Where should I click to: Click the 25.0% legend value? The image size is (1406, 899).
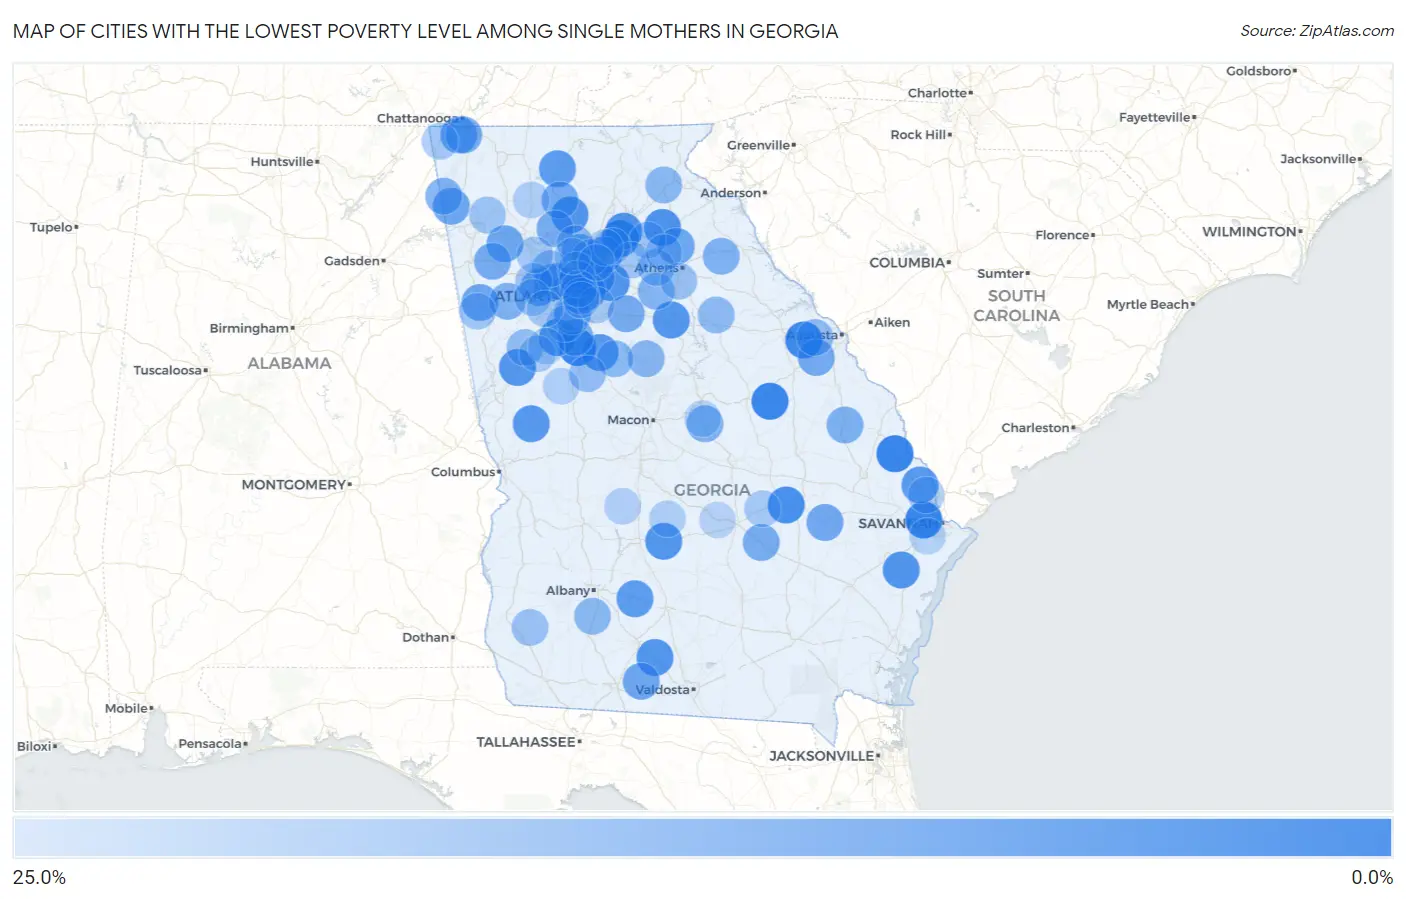tap(39, 878)
